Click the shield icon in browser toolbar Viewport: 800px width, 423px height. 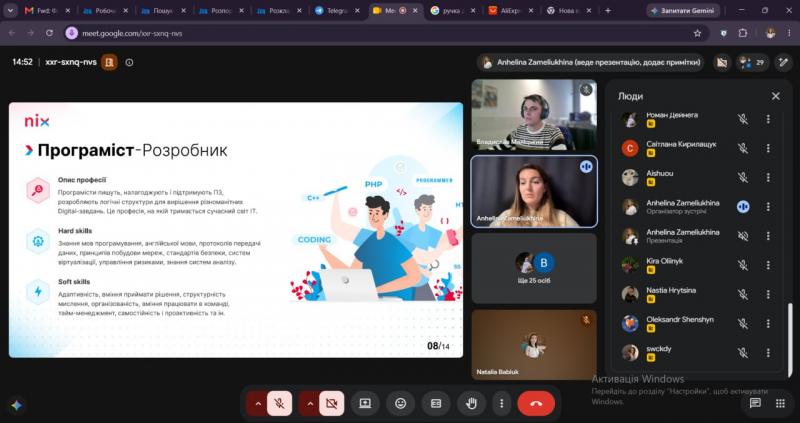pos(723,33)
